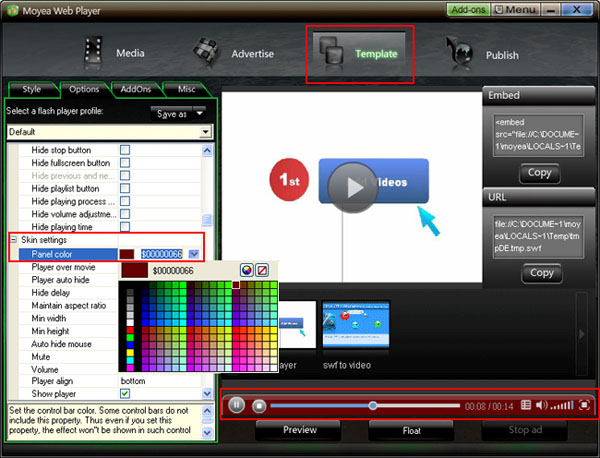This screenshot has width=600, height=458.
Task: Pick the blue swatch in palette left column
Action: [130, 345]
